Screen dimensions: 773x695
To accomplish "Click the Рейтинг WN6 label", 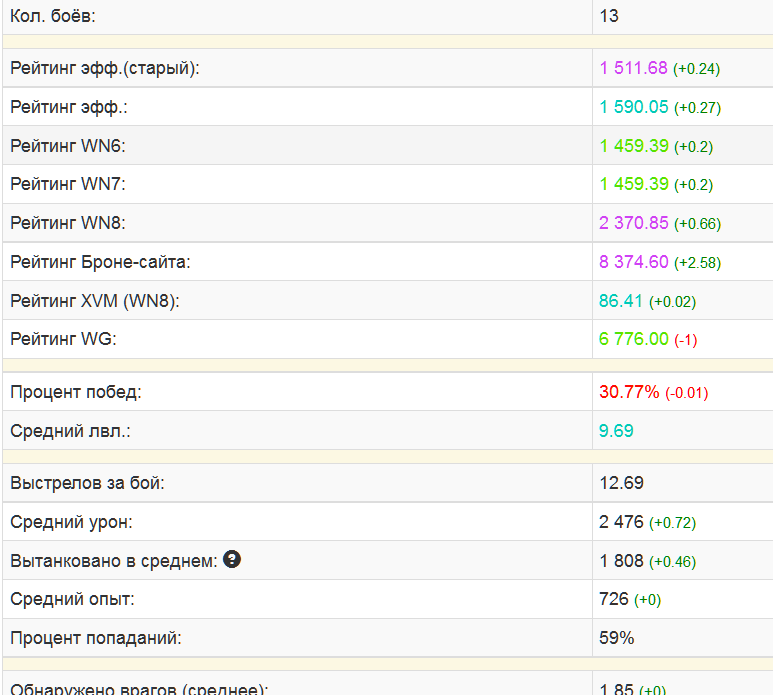I will click(68, 146).
